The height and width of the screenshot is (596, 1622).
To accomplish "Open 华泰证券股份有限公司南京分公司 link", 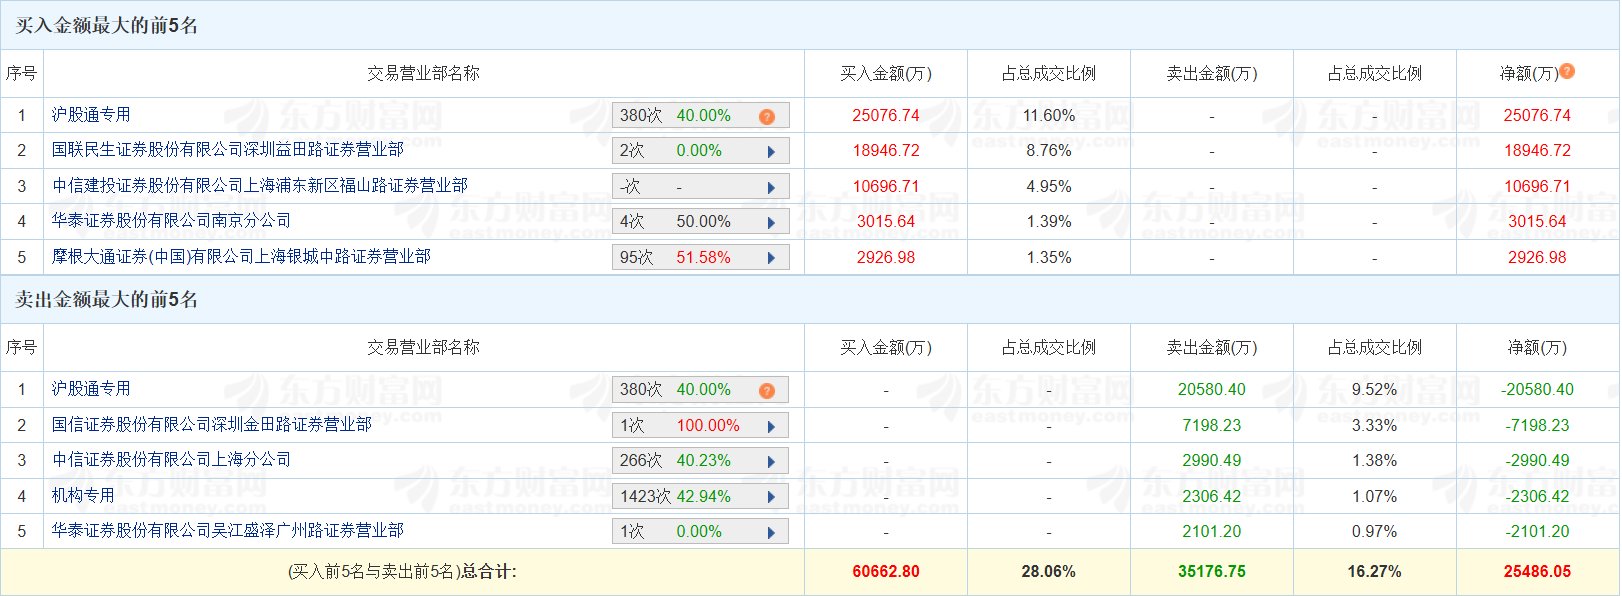I will 171,221.
